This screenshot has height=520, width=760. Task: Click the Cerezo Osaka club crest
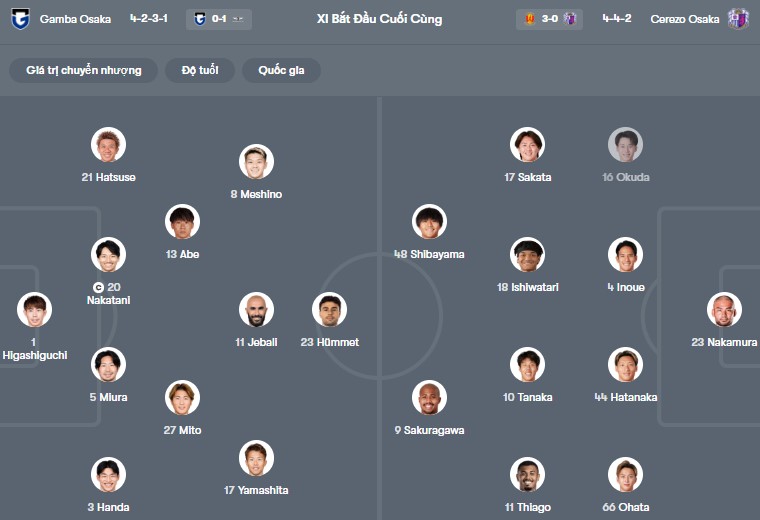click(738, 19)
